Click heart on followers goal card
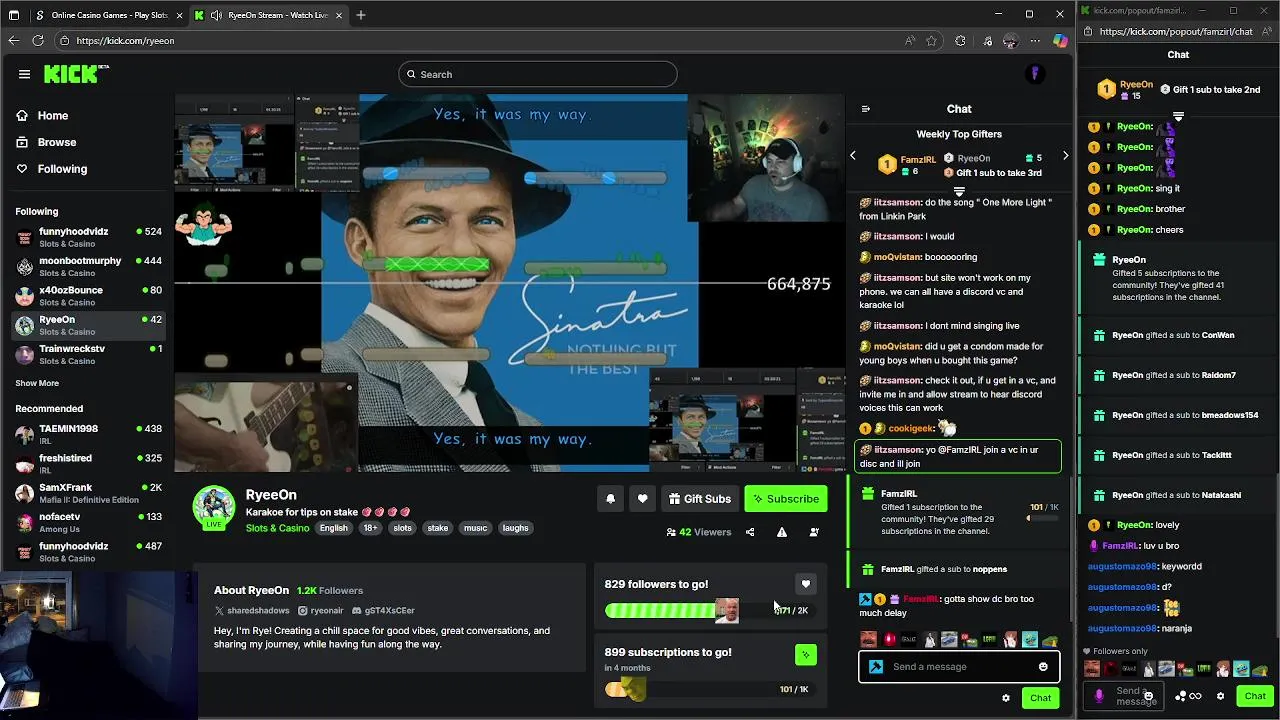Image resolution: width=1280 pixels, height=720 pixels. click(805, 584)
